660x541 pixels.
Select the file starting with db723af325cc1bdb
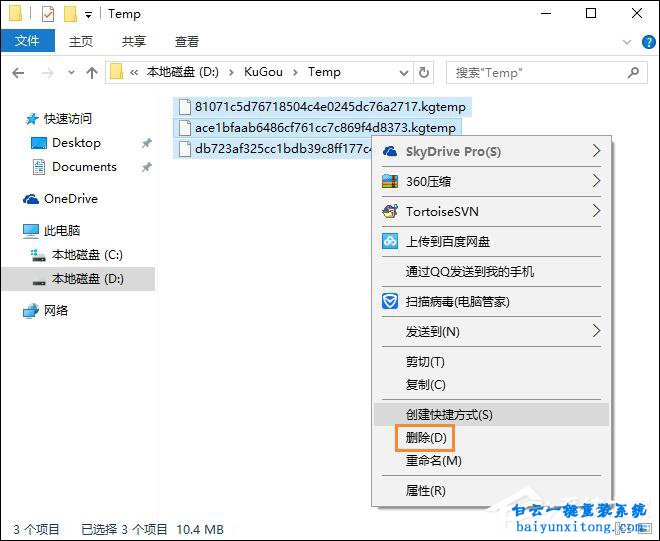click(x=273, y=149)
